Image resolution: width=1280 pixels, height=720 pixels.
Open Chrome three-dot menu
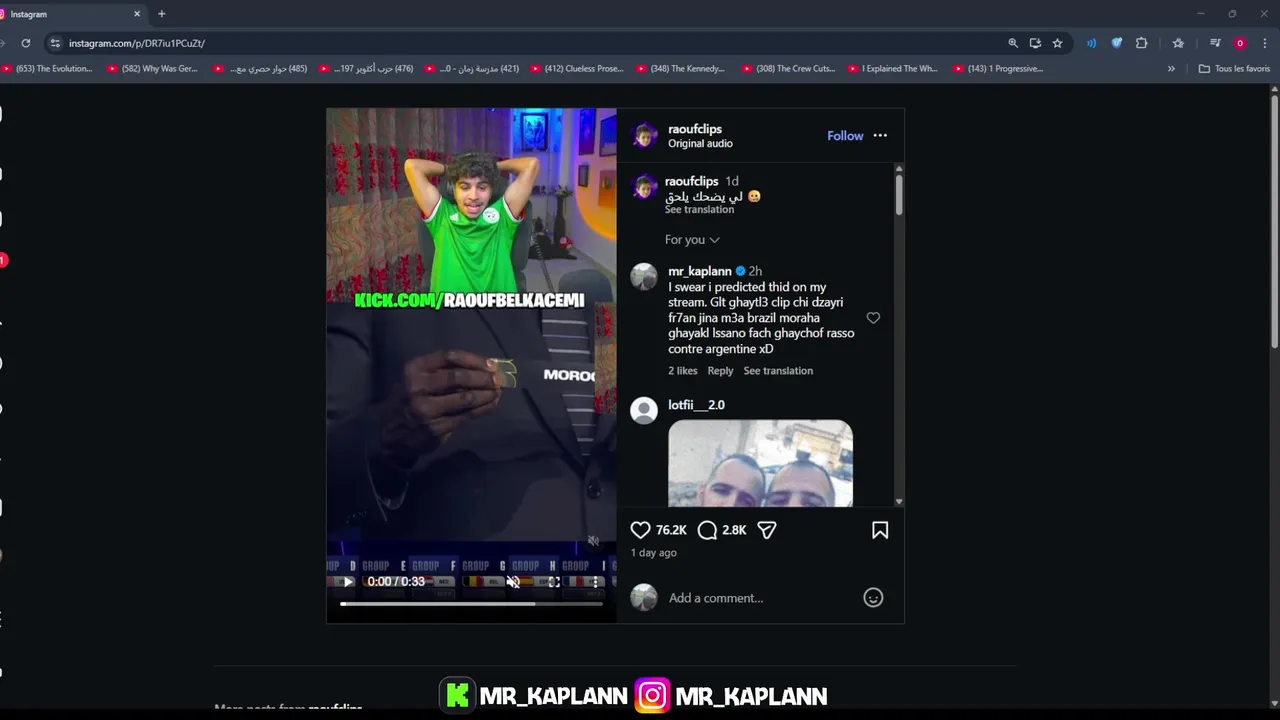[x=1265, y=43]
